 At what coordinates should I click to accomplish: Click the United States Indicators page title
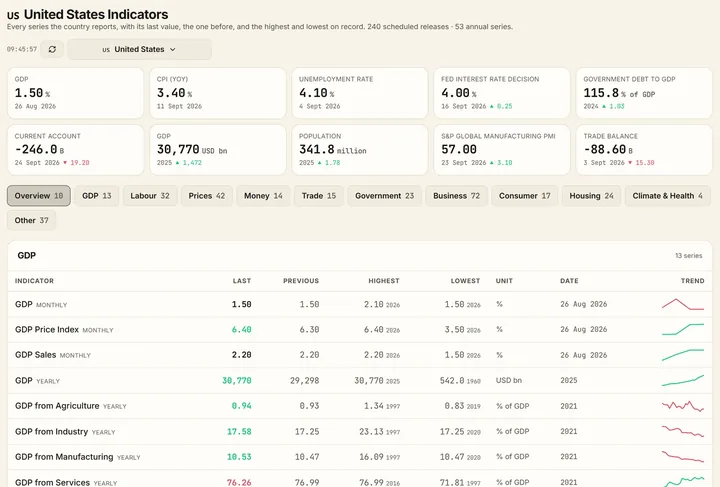click(x=96, y=14)
